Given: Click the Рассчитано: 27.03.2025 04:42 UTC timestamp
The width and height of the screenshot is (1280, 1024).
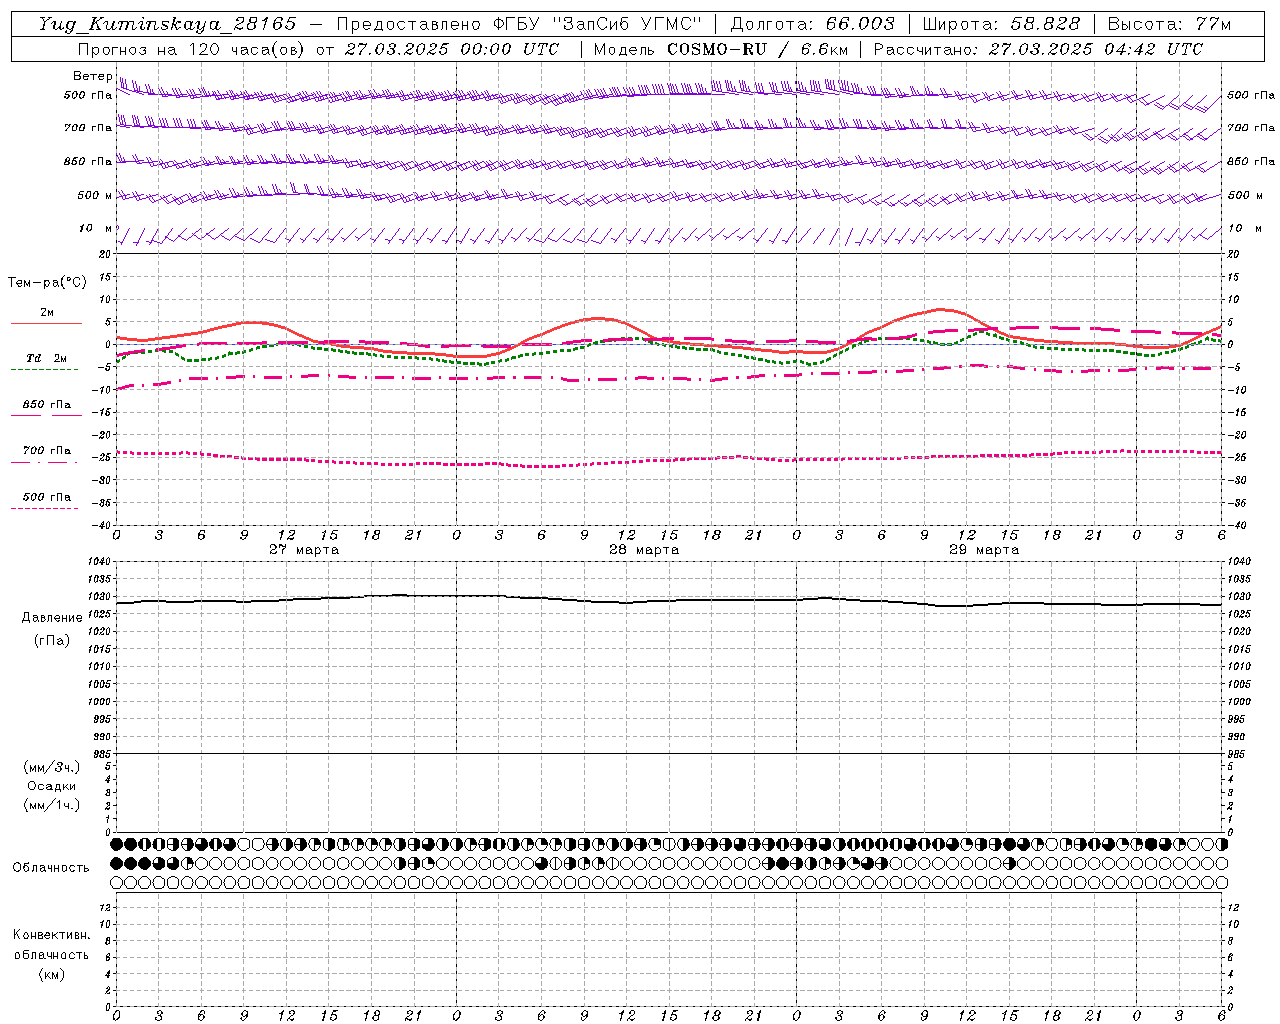Looking at the screenshot, I should click(x=1038, y=49).
